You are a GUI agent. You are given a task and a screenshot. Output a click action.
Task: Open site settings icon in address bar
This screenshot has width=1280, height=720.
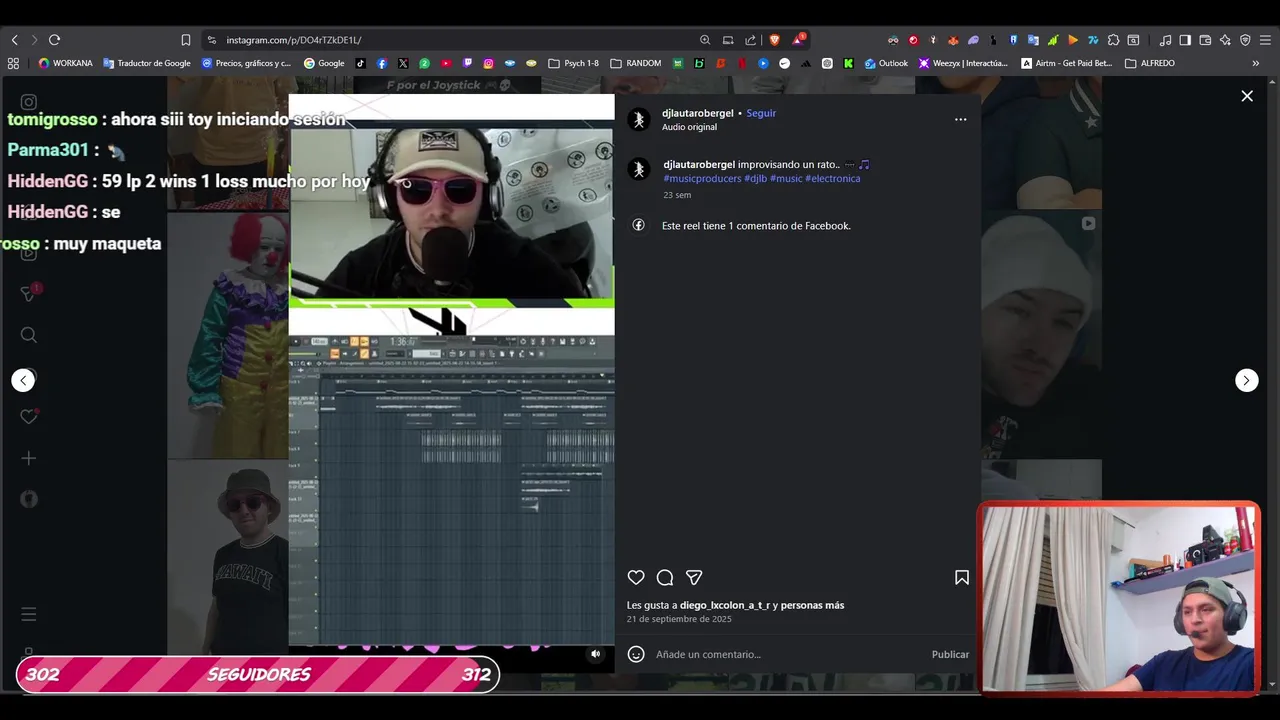point(211,40)
